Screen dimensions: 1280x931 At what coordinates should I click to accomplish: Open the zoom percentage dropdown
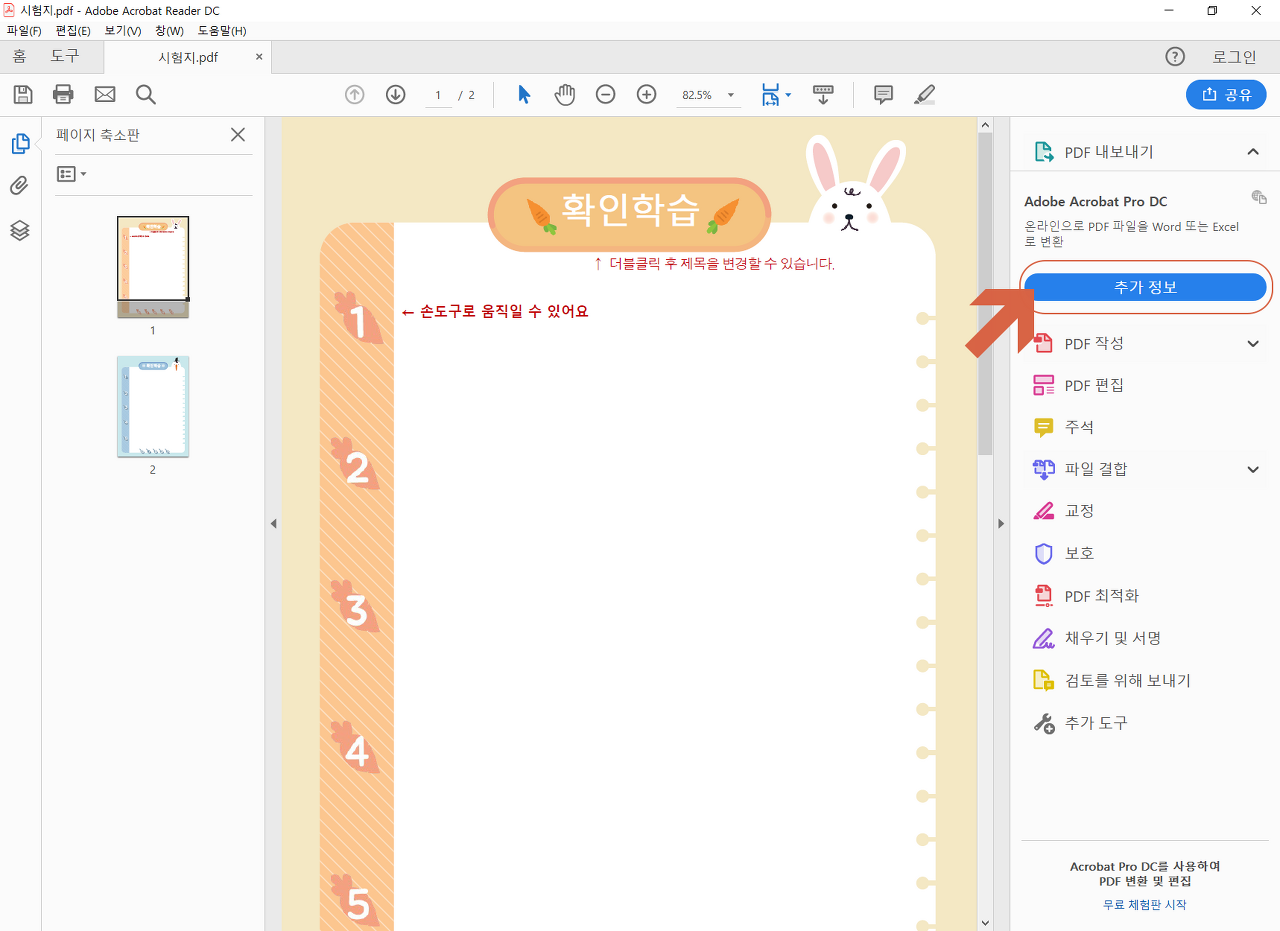point(731,95)
